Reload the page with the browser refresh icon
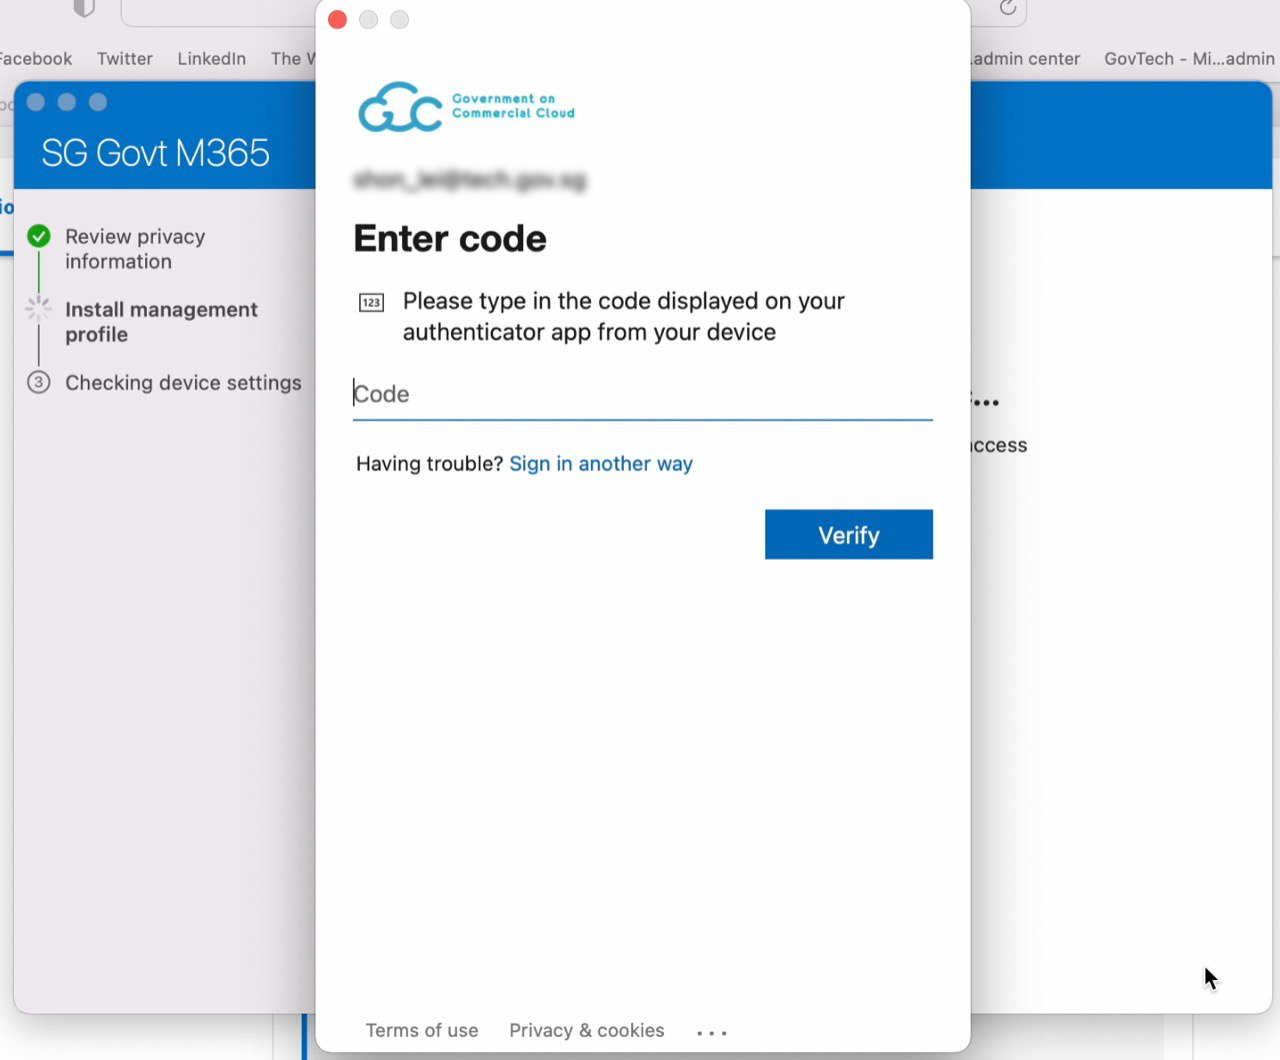The height and width of the screenshot is (1060, 1280). 1007,9
